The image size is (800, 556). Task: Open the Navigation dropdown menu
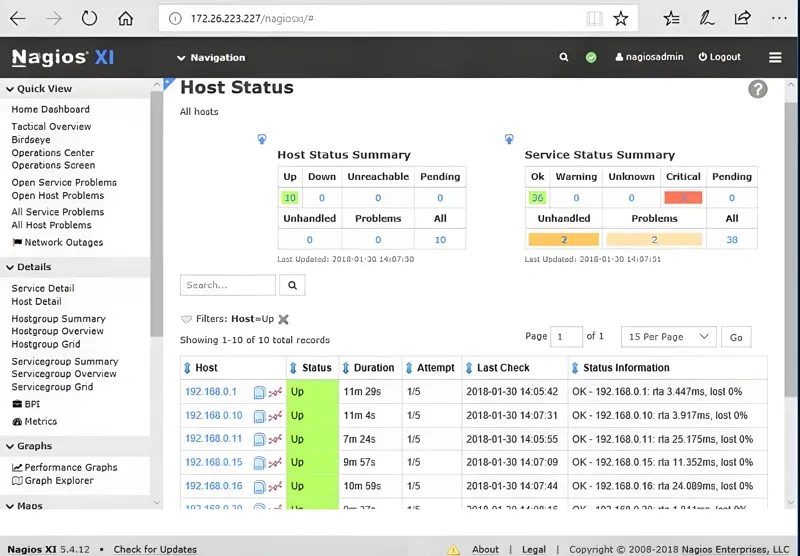(211, 58)
